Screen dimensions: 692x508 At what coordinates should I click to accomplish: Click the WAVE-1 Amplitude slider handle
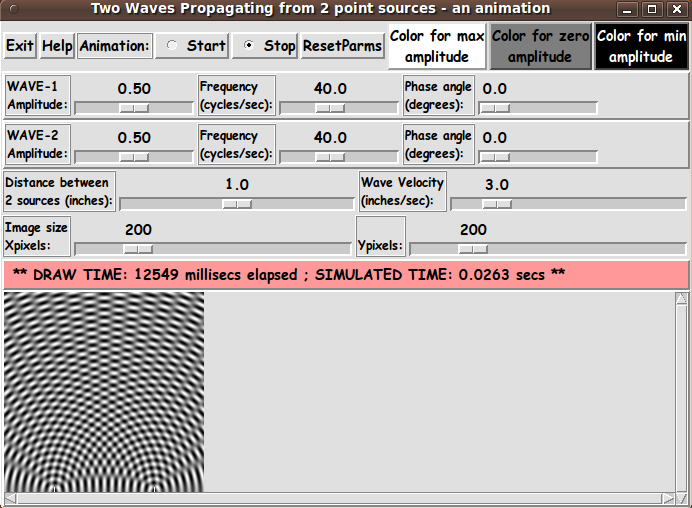pyautogui.click(x=134, y=108)
